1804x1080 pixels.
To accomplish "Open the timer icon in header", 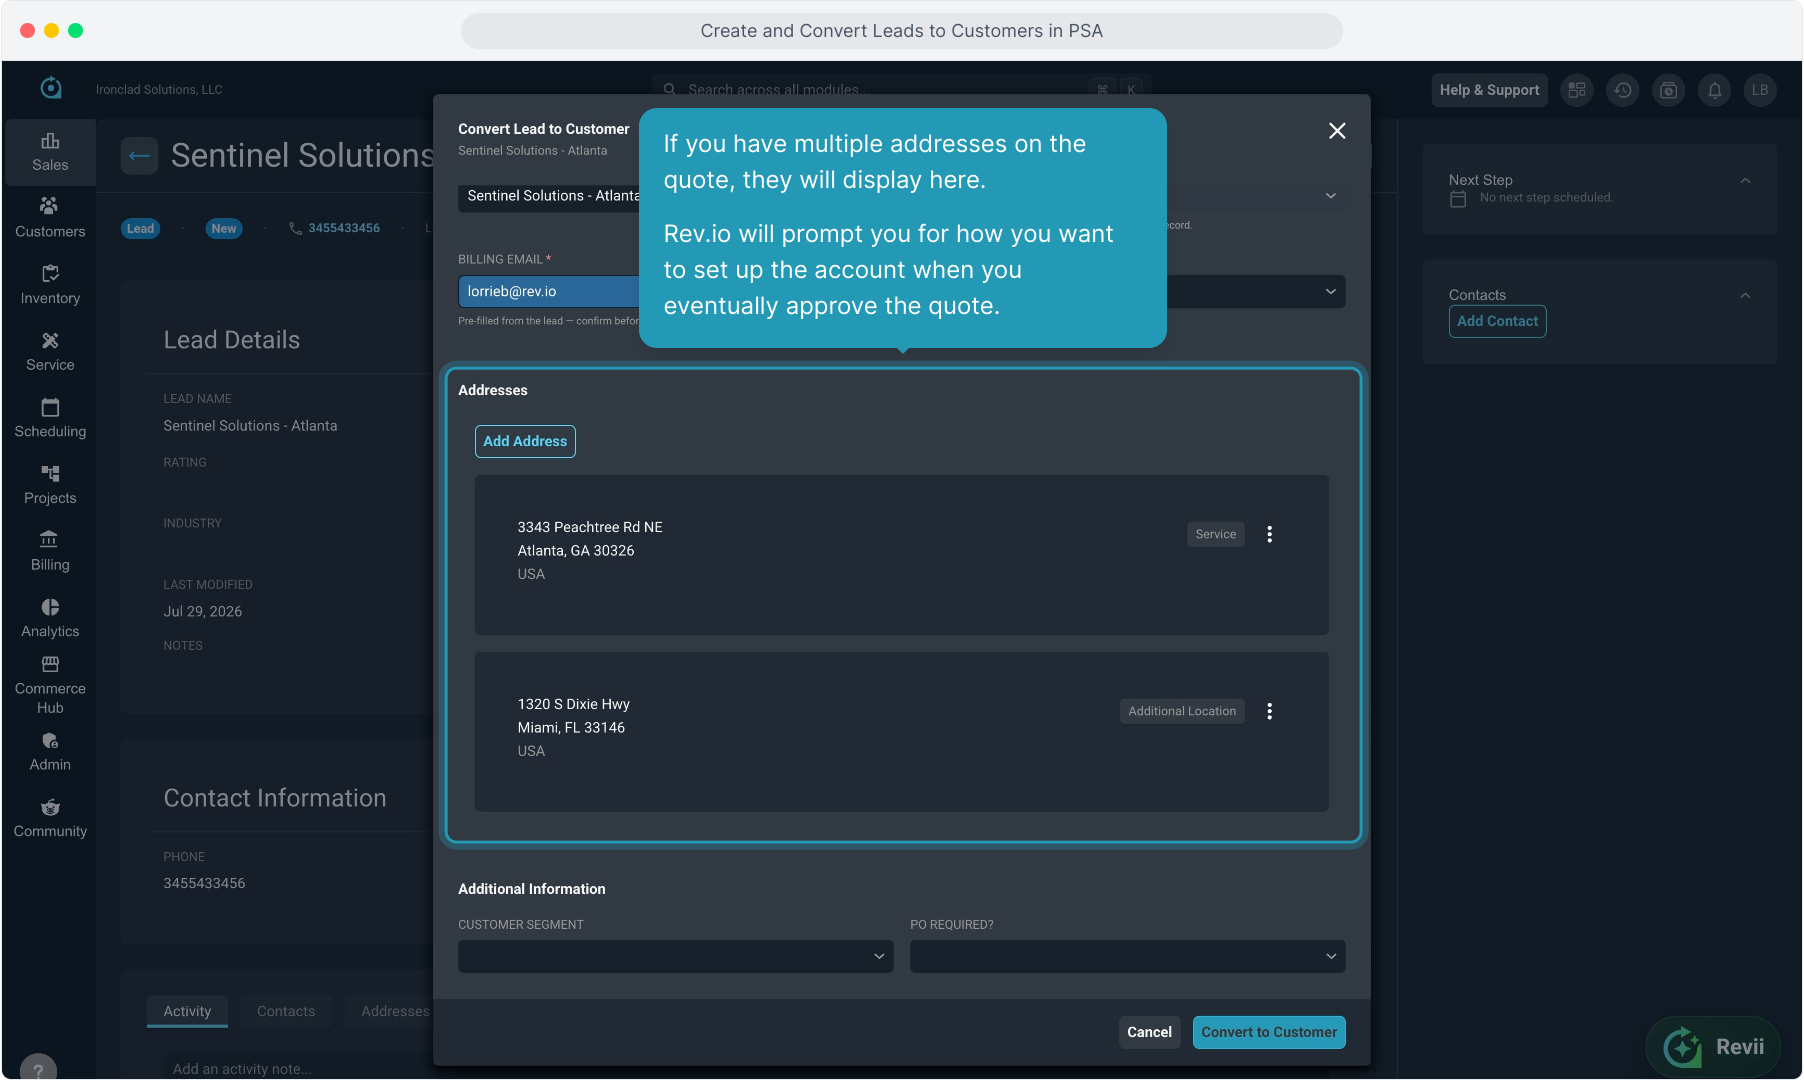I will tap(1669, 90).
